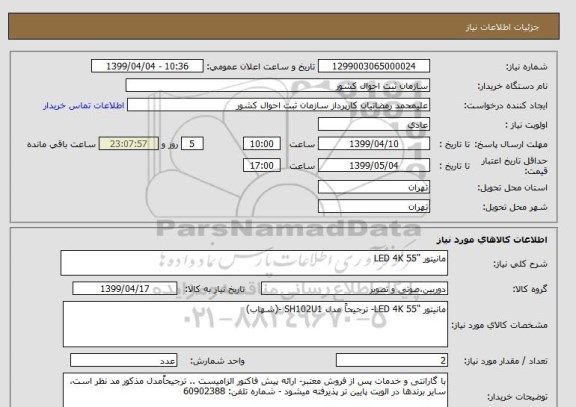Click the countdown timer 23:07:57
This screenshot has width=576, height=407.
pyautogui.click(x=129, y=144)
